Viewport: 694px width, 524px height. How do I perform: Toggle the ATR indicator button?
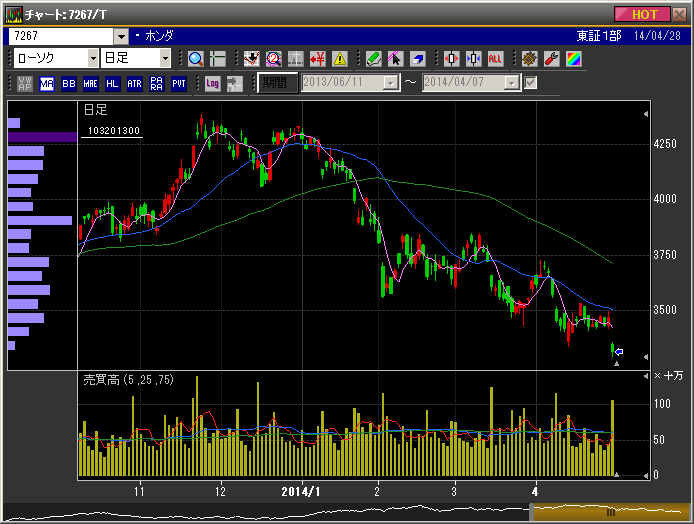(x=134, y=83)
